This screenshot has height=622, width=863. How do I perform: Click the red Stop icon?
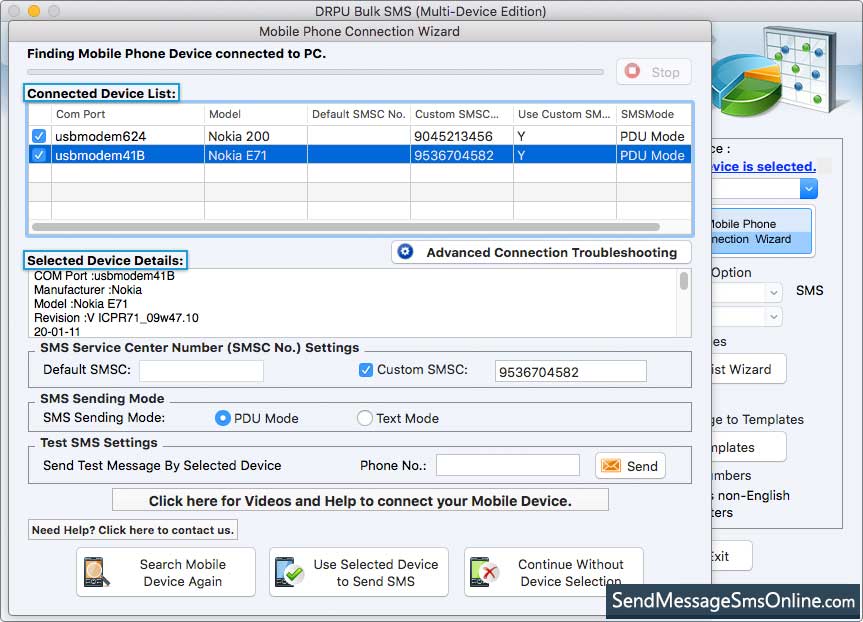tap(632, 71)
